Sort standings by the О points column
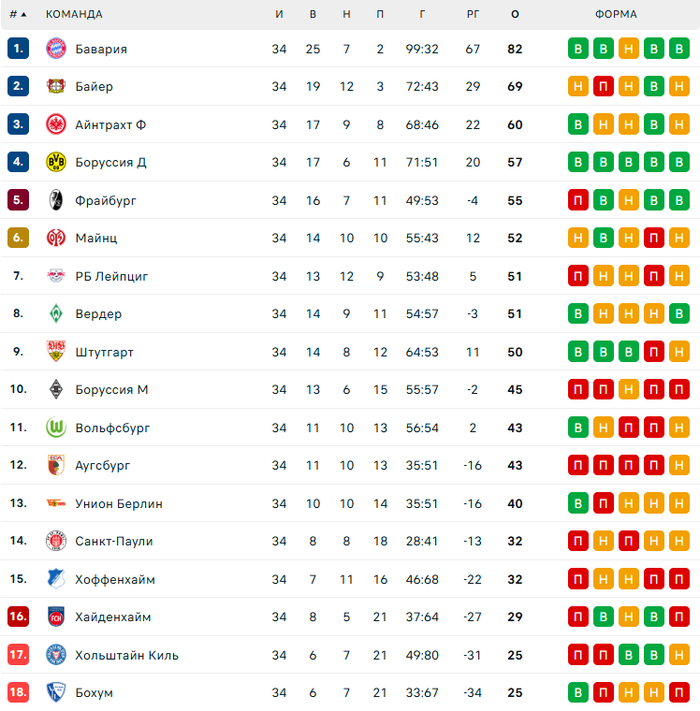The image size is (700, 711). point(515,15)
